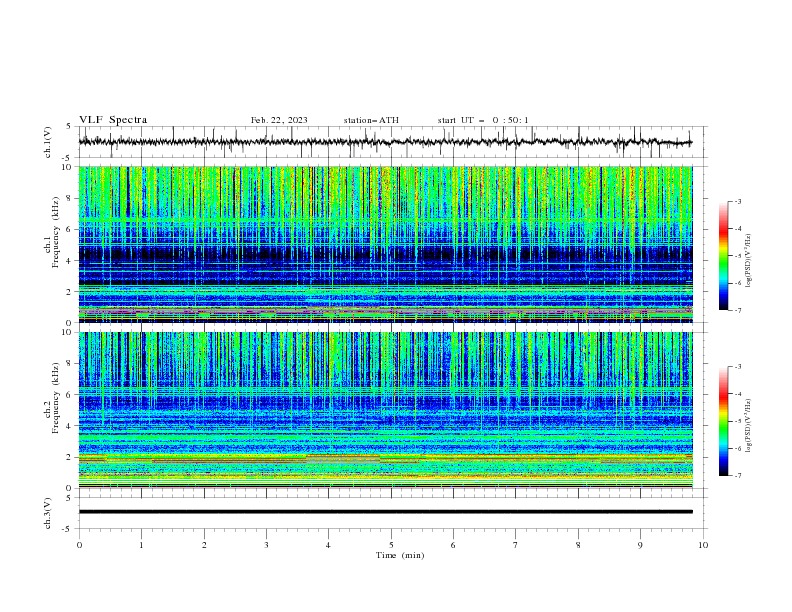
Task: Click the time axis tick label '3'
Action: click(x=266, y=545)
